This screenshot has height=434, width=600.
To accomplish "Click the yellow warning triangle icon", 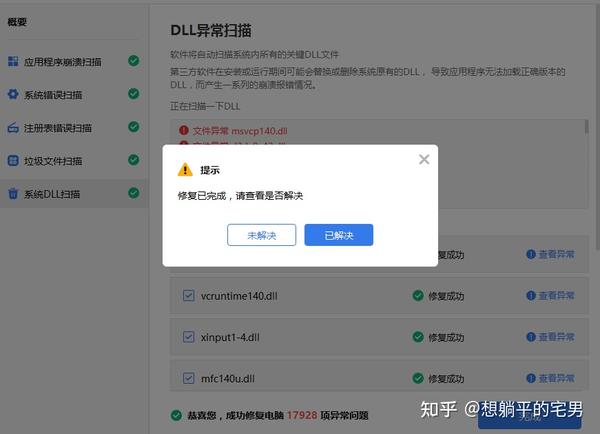I will pos(185,170).
